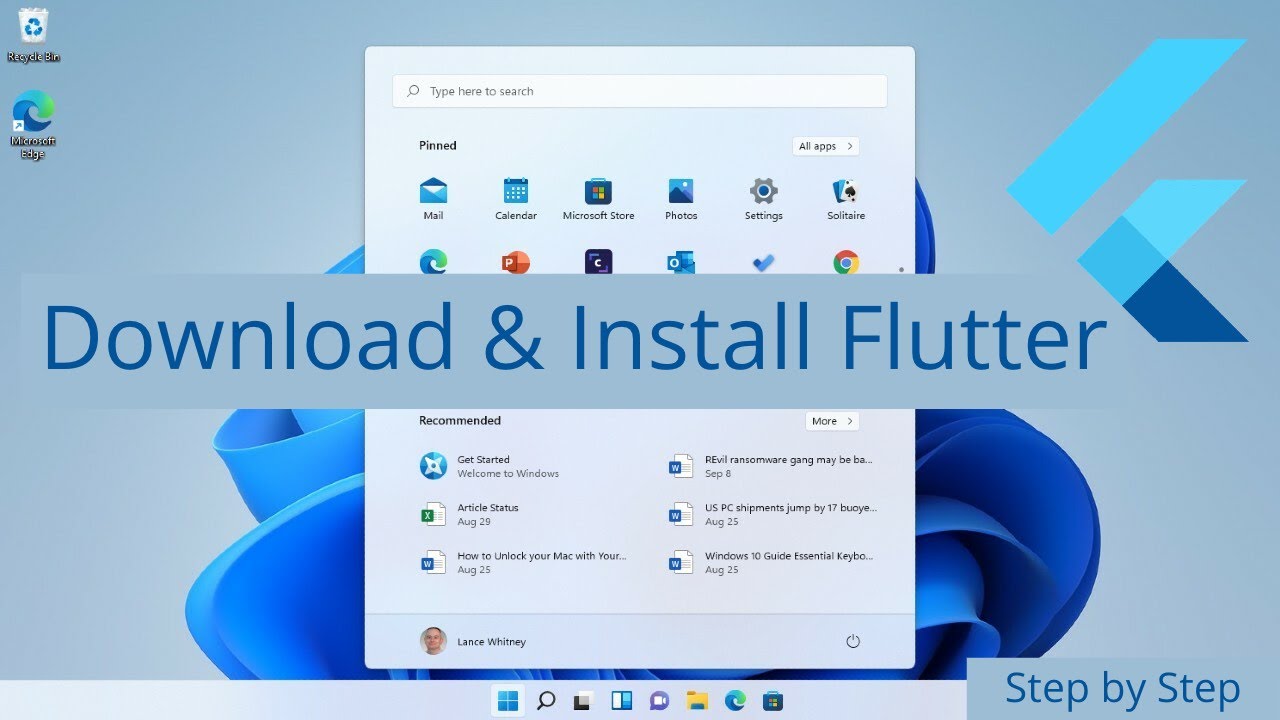This screenshot has width=1280, height=720.
Task: Open pinned Settings gear app
Action: click(764, 199)
